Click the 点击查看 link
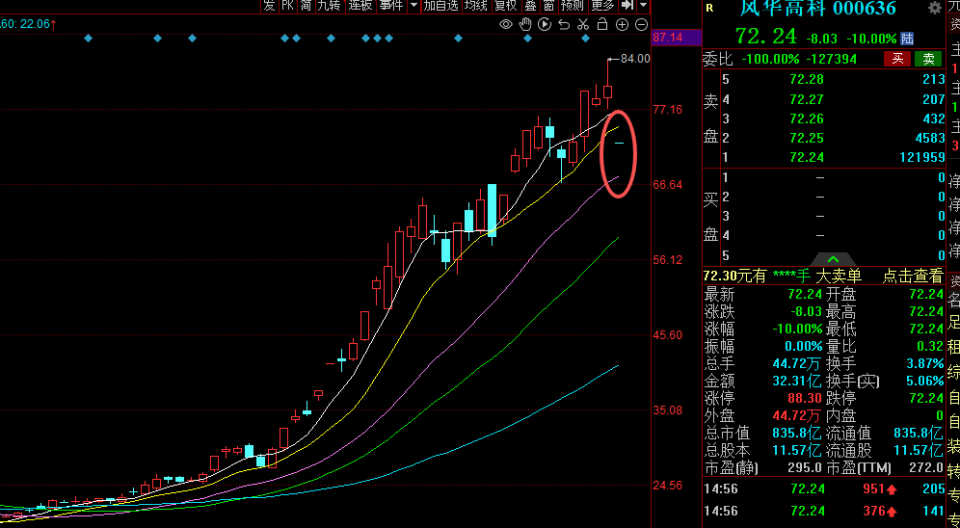The height and width of the screenshot is (528, 960). [x=912, y=276]
